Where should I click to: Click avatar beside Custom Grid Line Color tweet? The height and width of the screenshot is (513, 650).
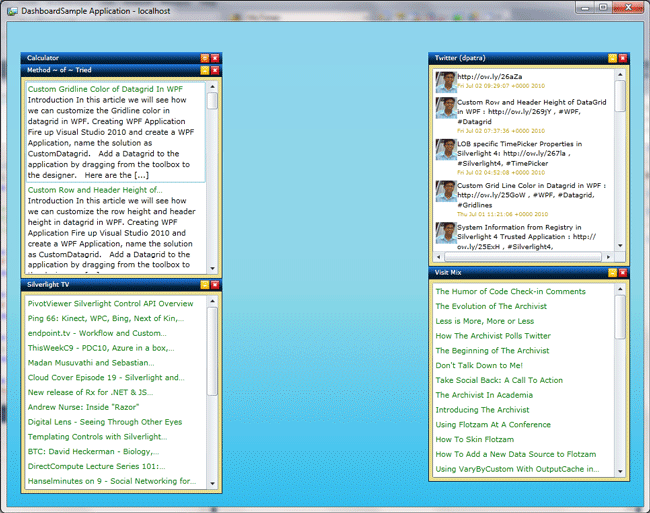click(x=446, y=191)
